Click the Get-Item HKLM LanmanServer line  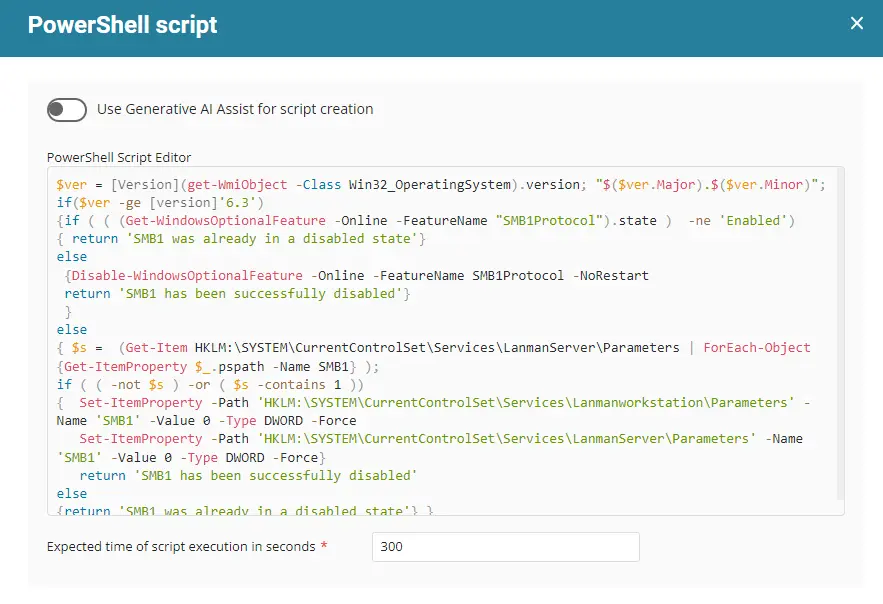[434, 348]
